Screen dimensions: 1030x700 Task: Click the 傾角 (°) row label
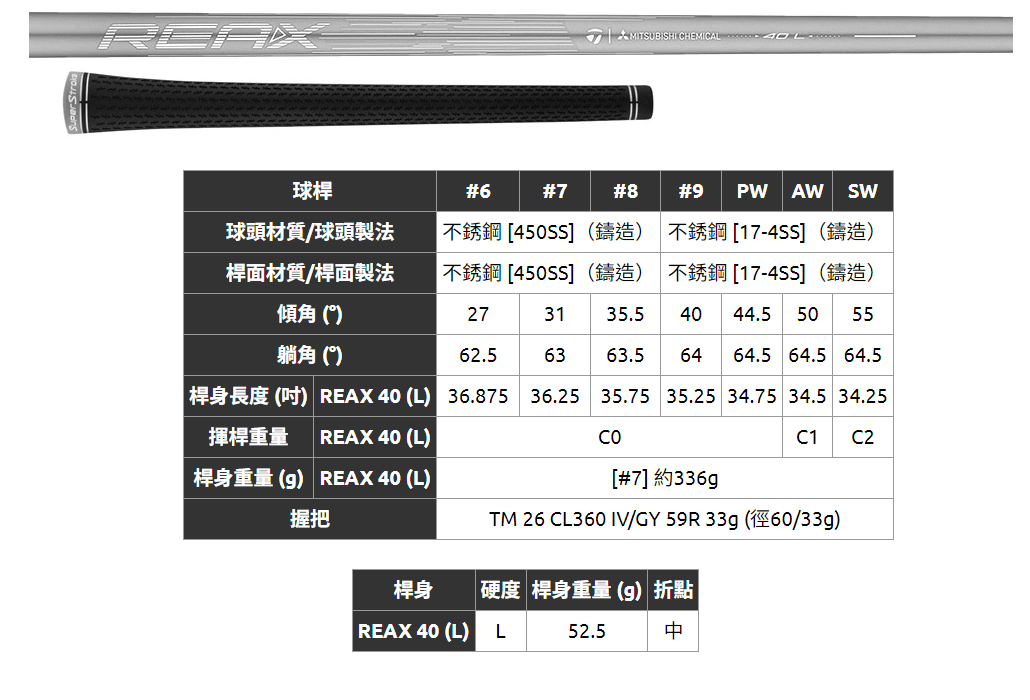point(310,314)
